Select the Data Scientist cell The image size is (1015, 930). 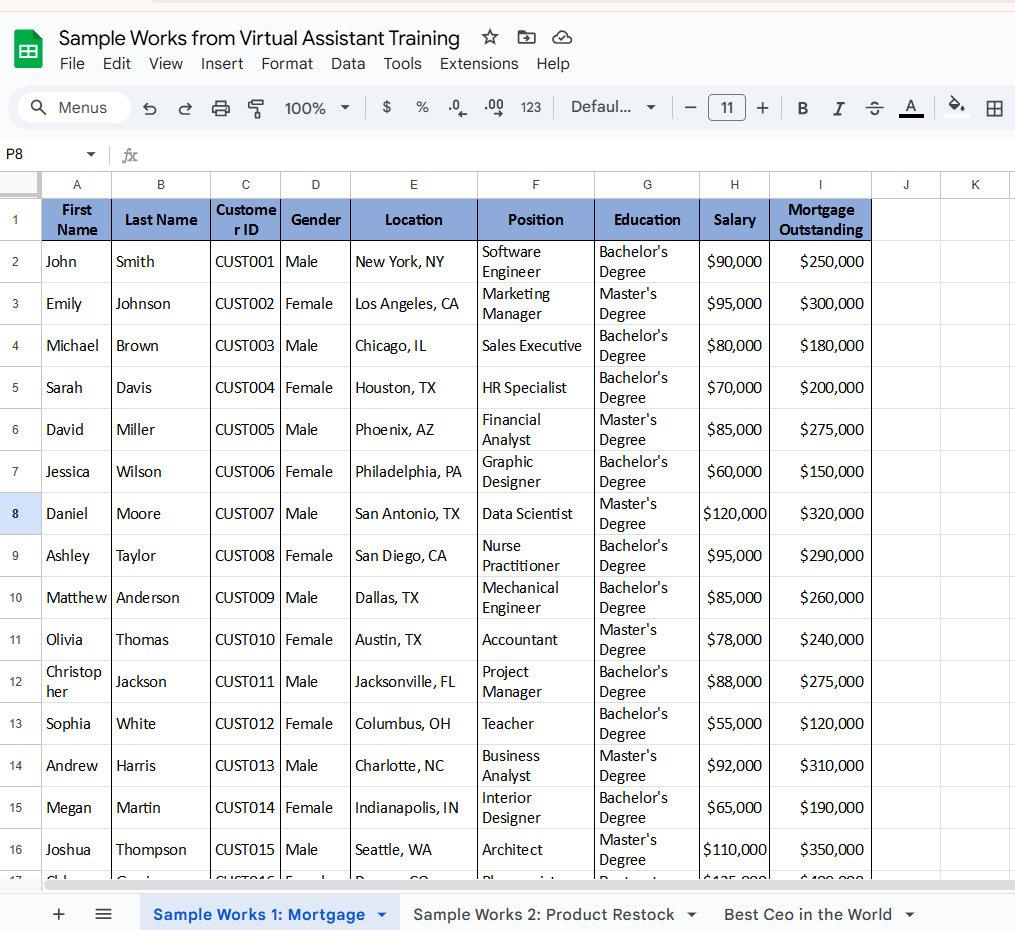(535, 514)
